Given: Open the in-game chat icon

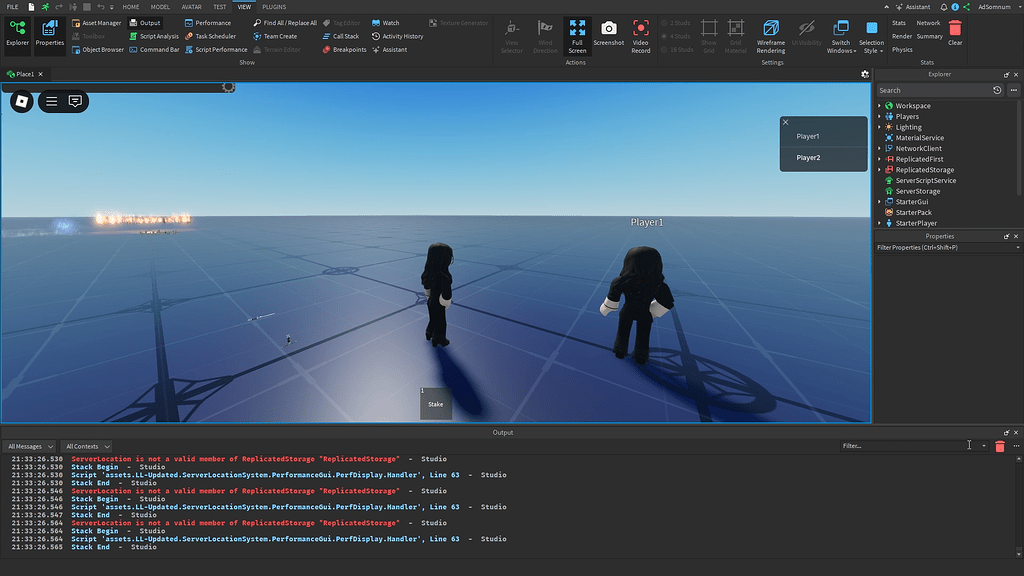Looking at the screenshot, I should 75,101.
